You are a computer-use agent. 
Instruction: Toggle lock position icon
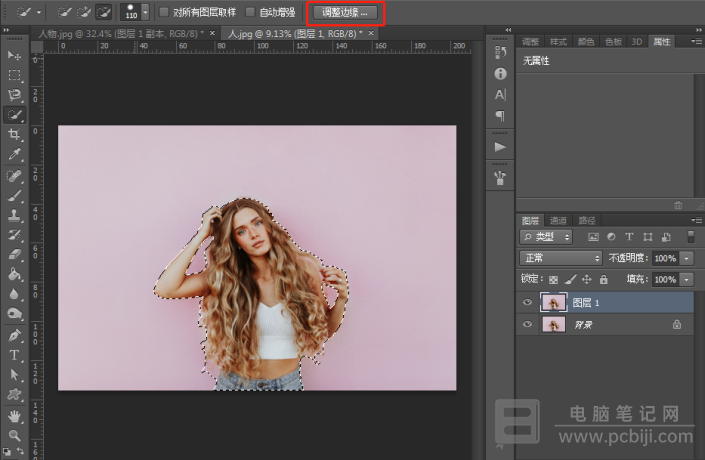pos(587,280)
